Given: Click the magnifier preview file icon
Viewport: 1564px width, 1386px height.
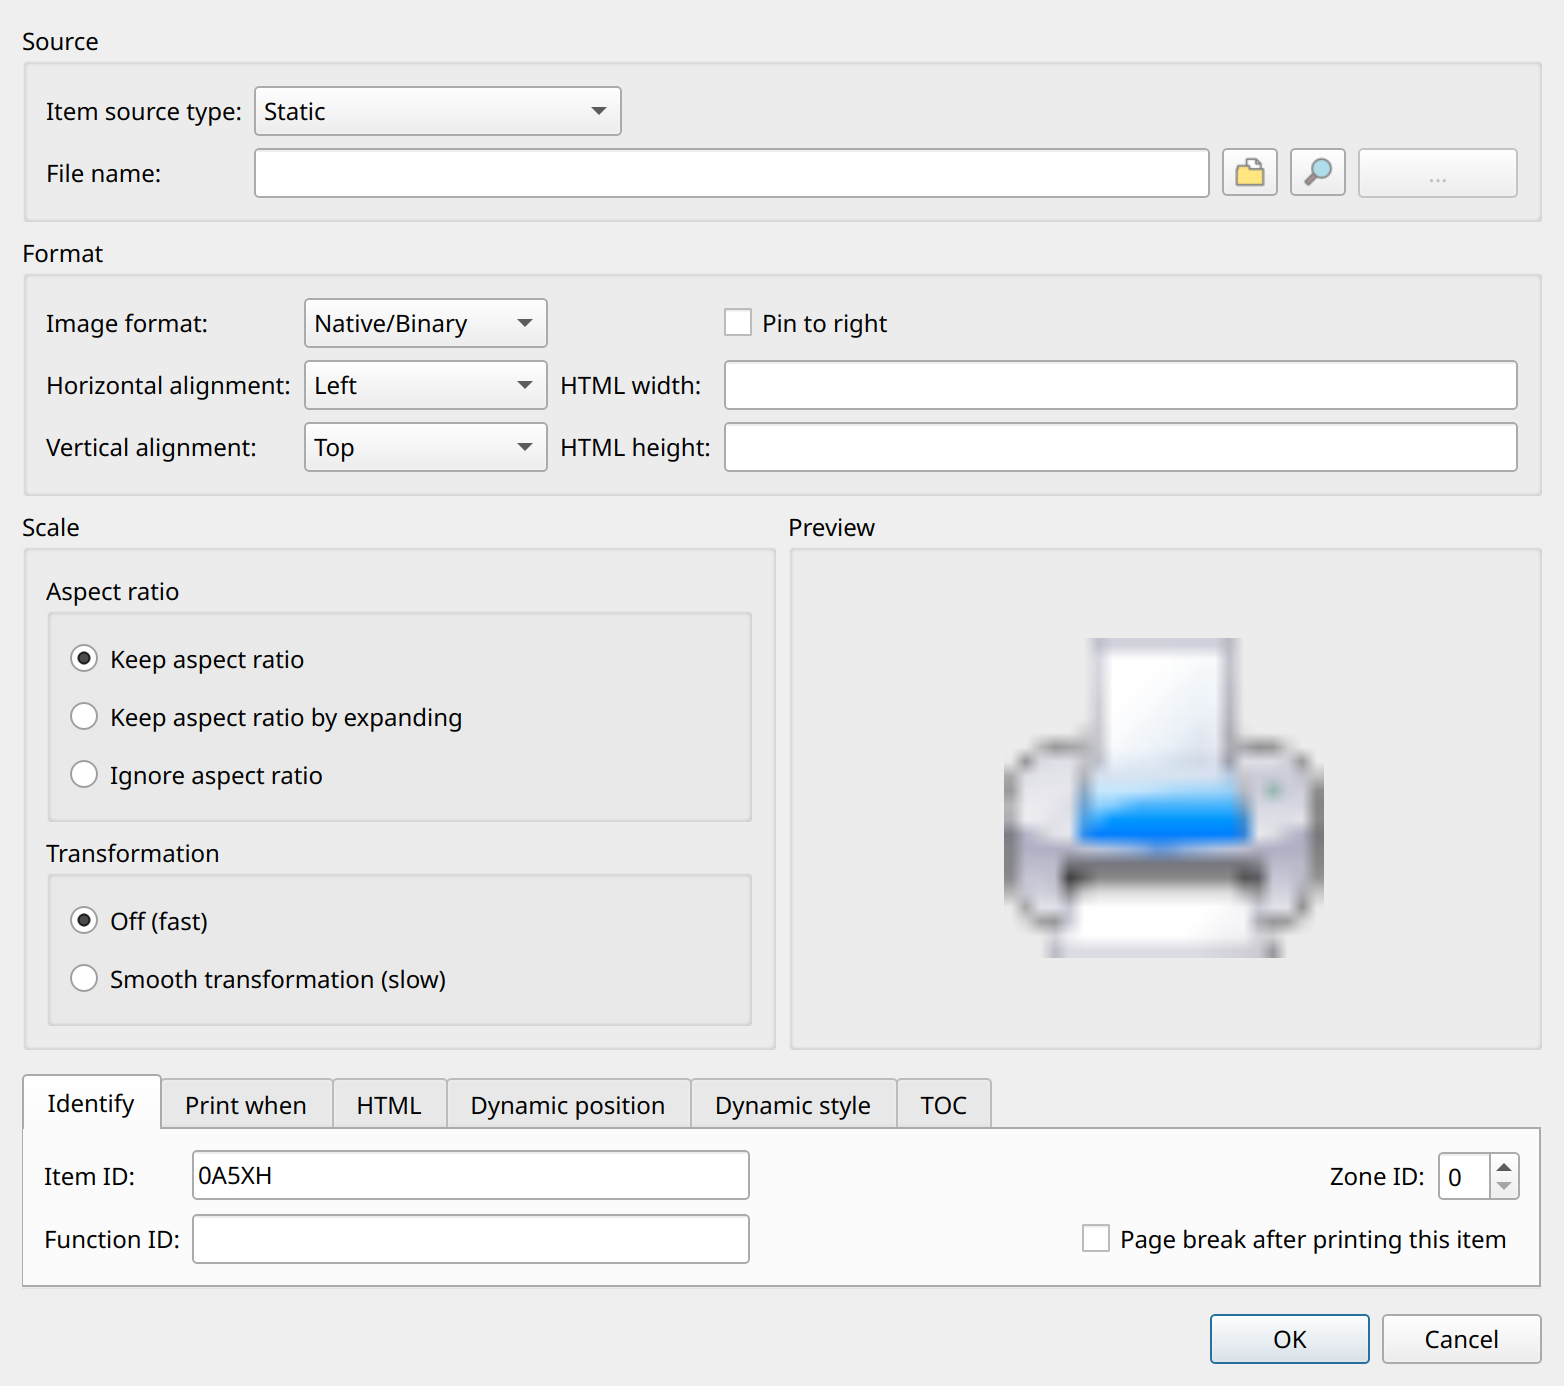Looking at the screenshot, I should pos(1318,173).
